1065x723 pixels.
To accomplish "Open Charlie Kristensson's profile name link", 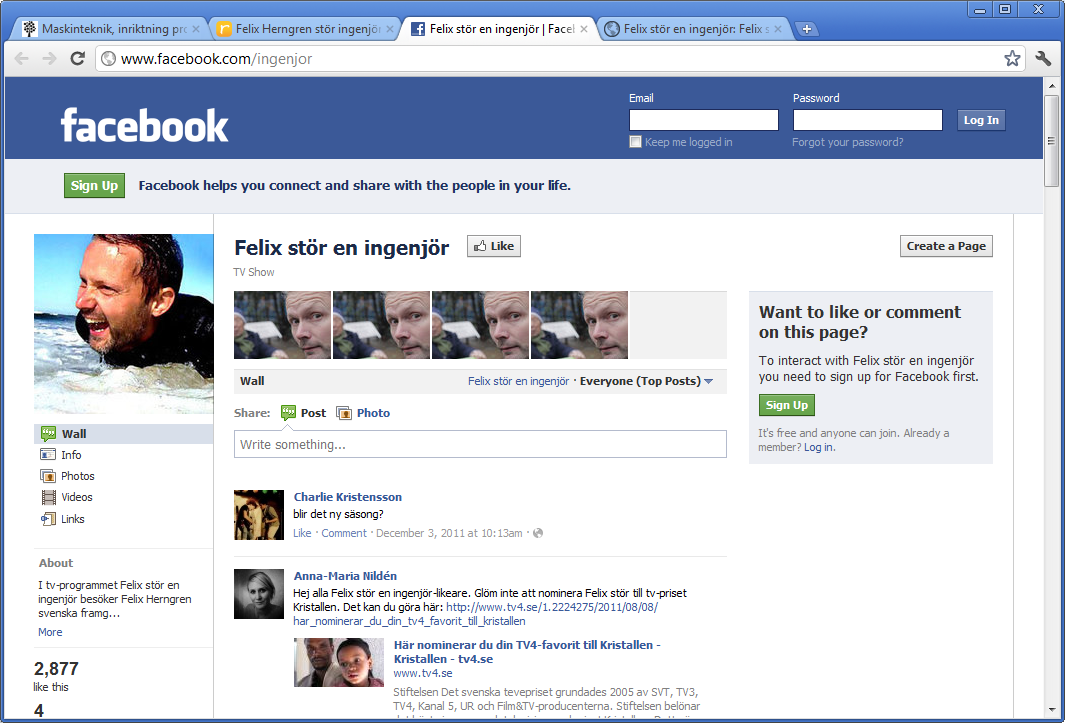I will [348, 497].
